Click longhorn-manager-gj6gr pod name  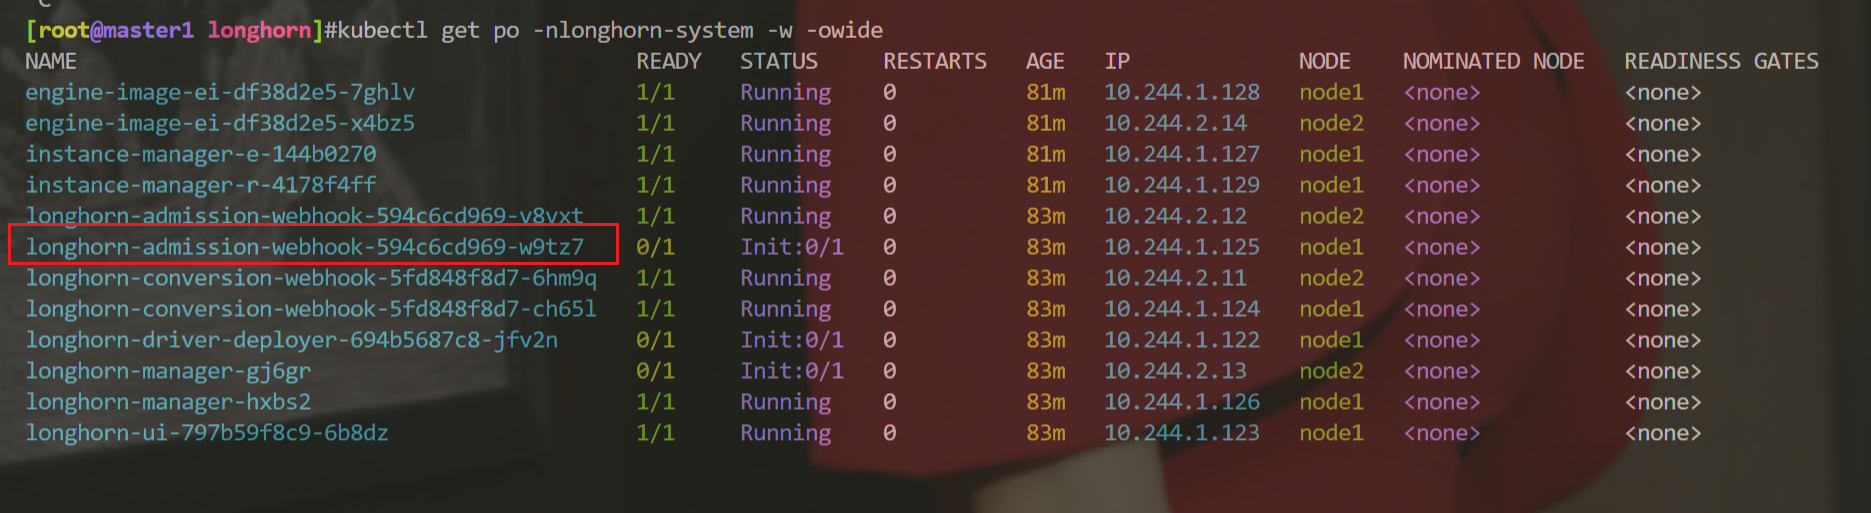(x=168, y=372)
